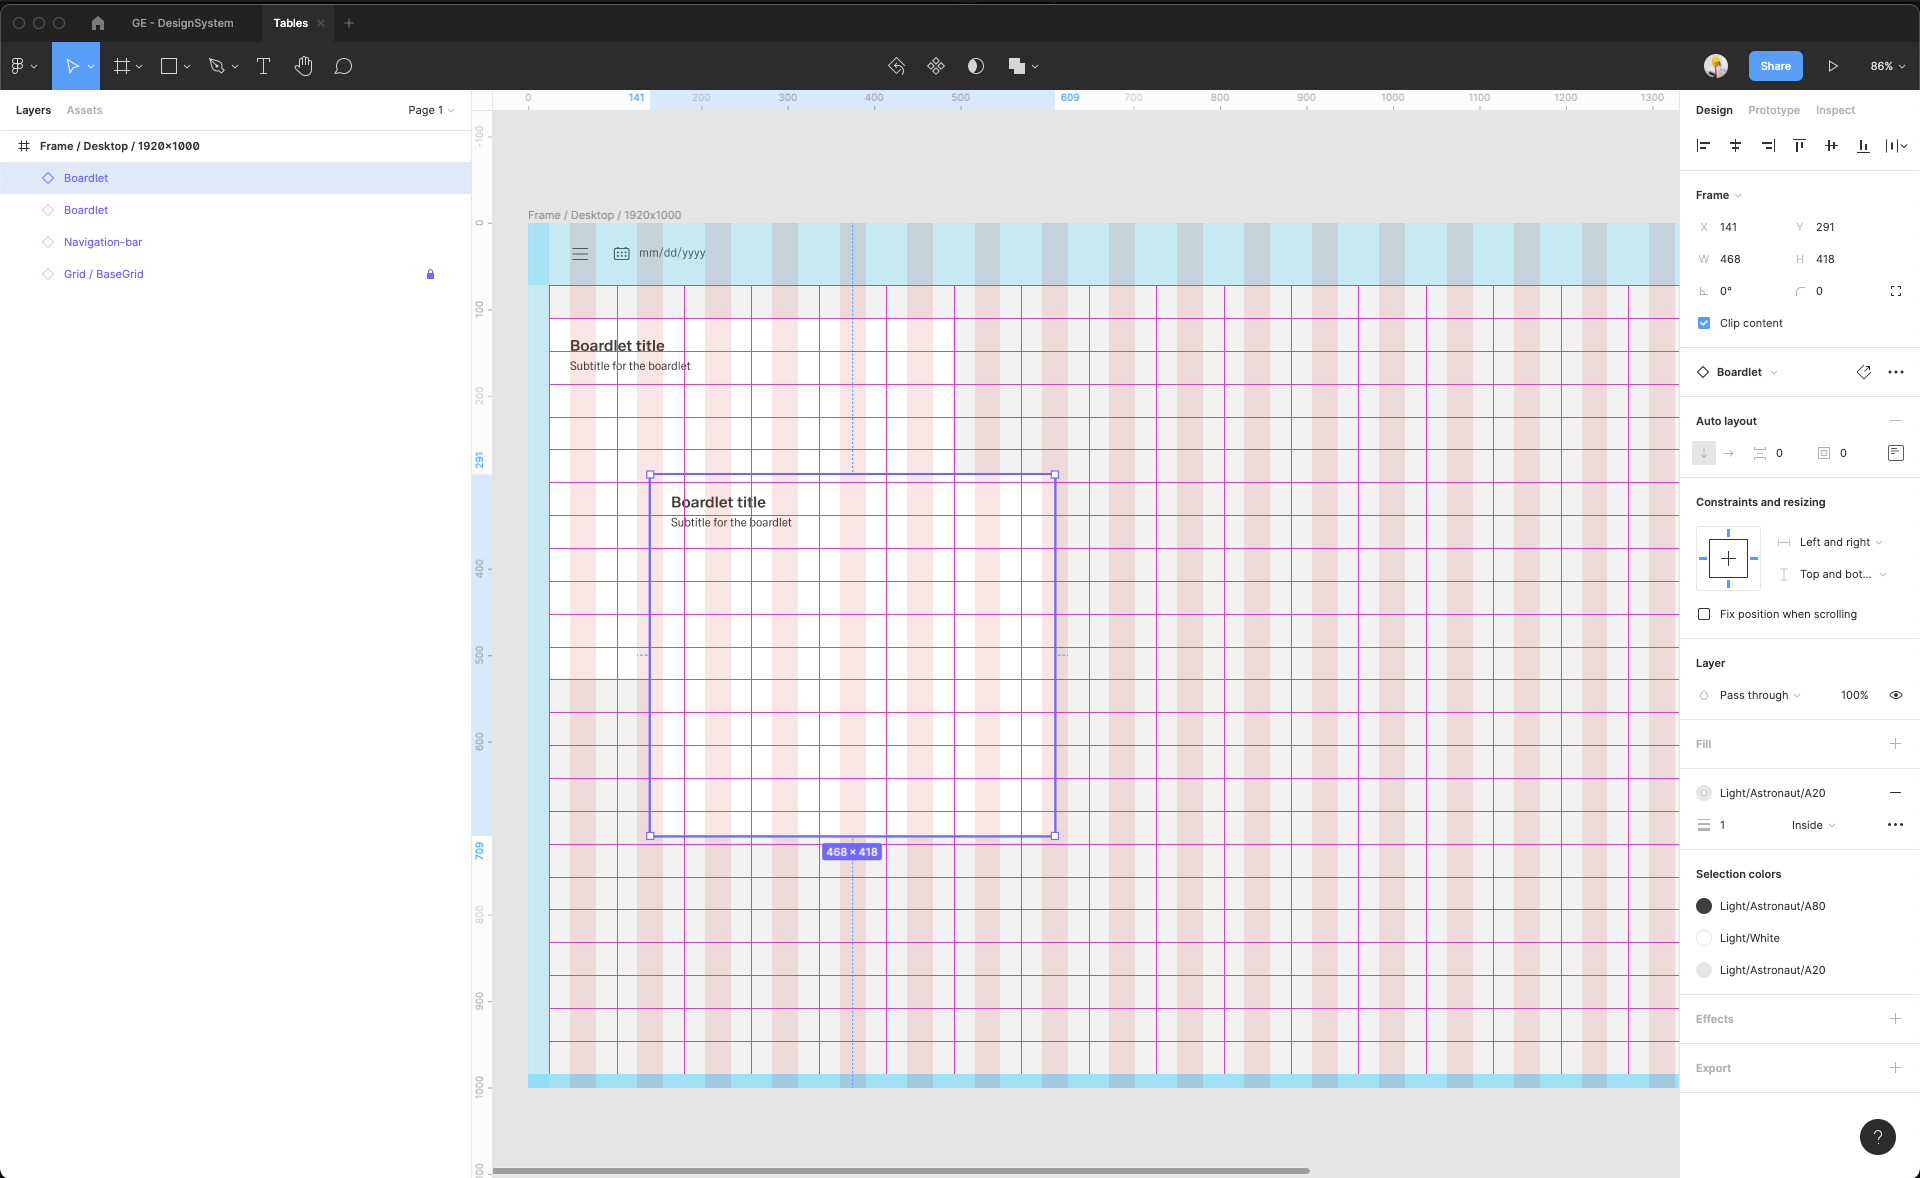Viewport: 1920px width, 1178px height.
Task: Select the Hand tool
Action: pos(303,66)
